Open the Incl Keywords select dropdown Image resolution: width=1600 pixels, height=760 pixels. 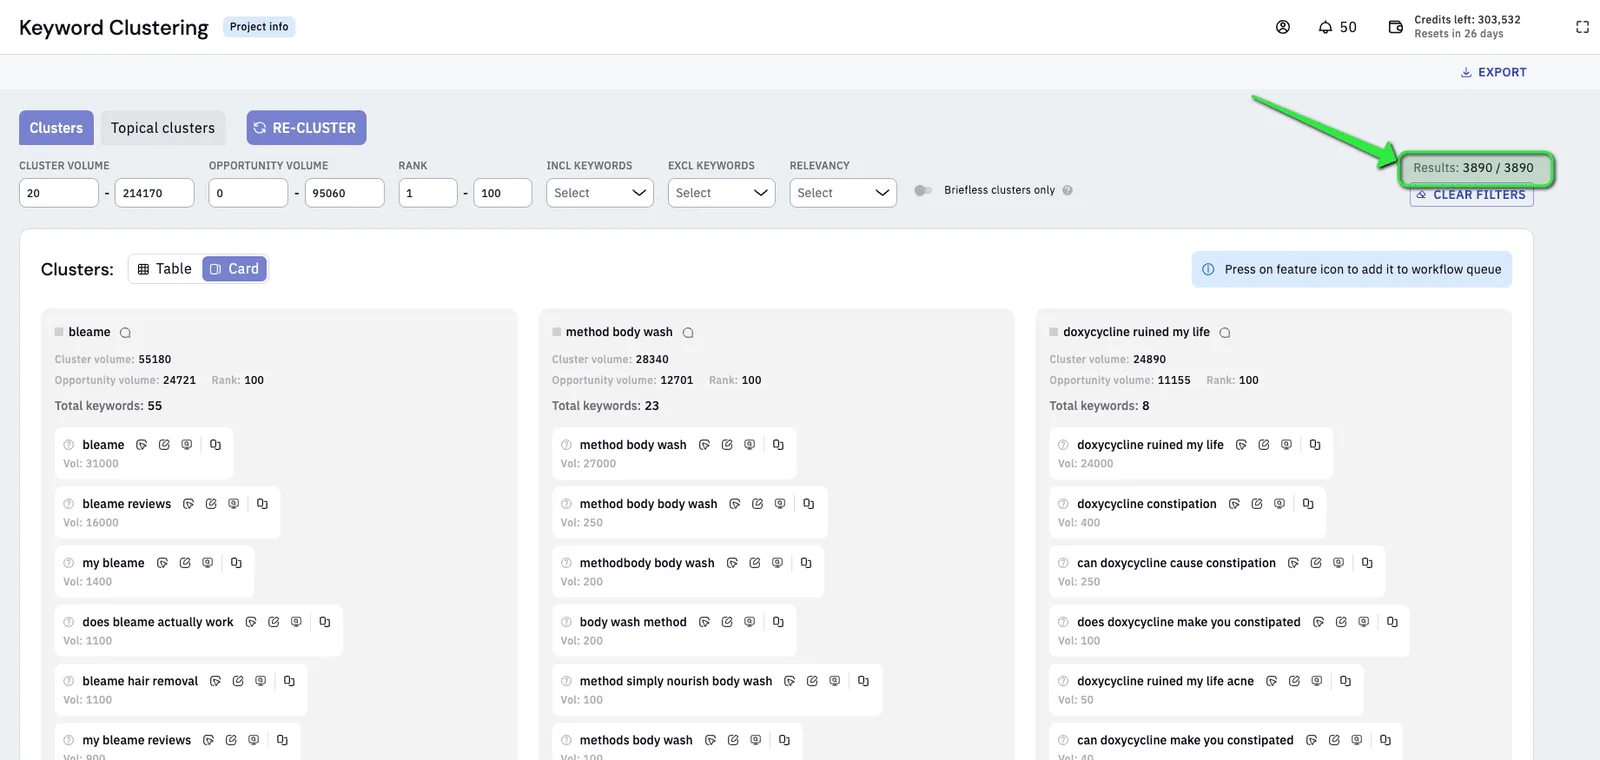click(x=600, y=193)
